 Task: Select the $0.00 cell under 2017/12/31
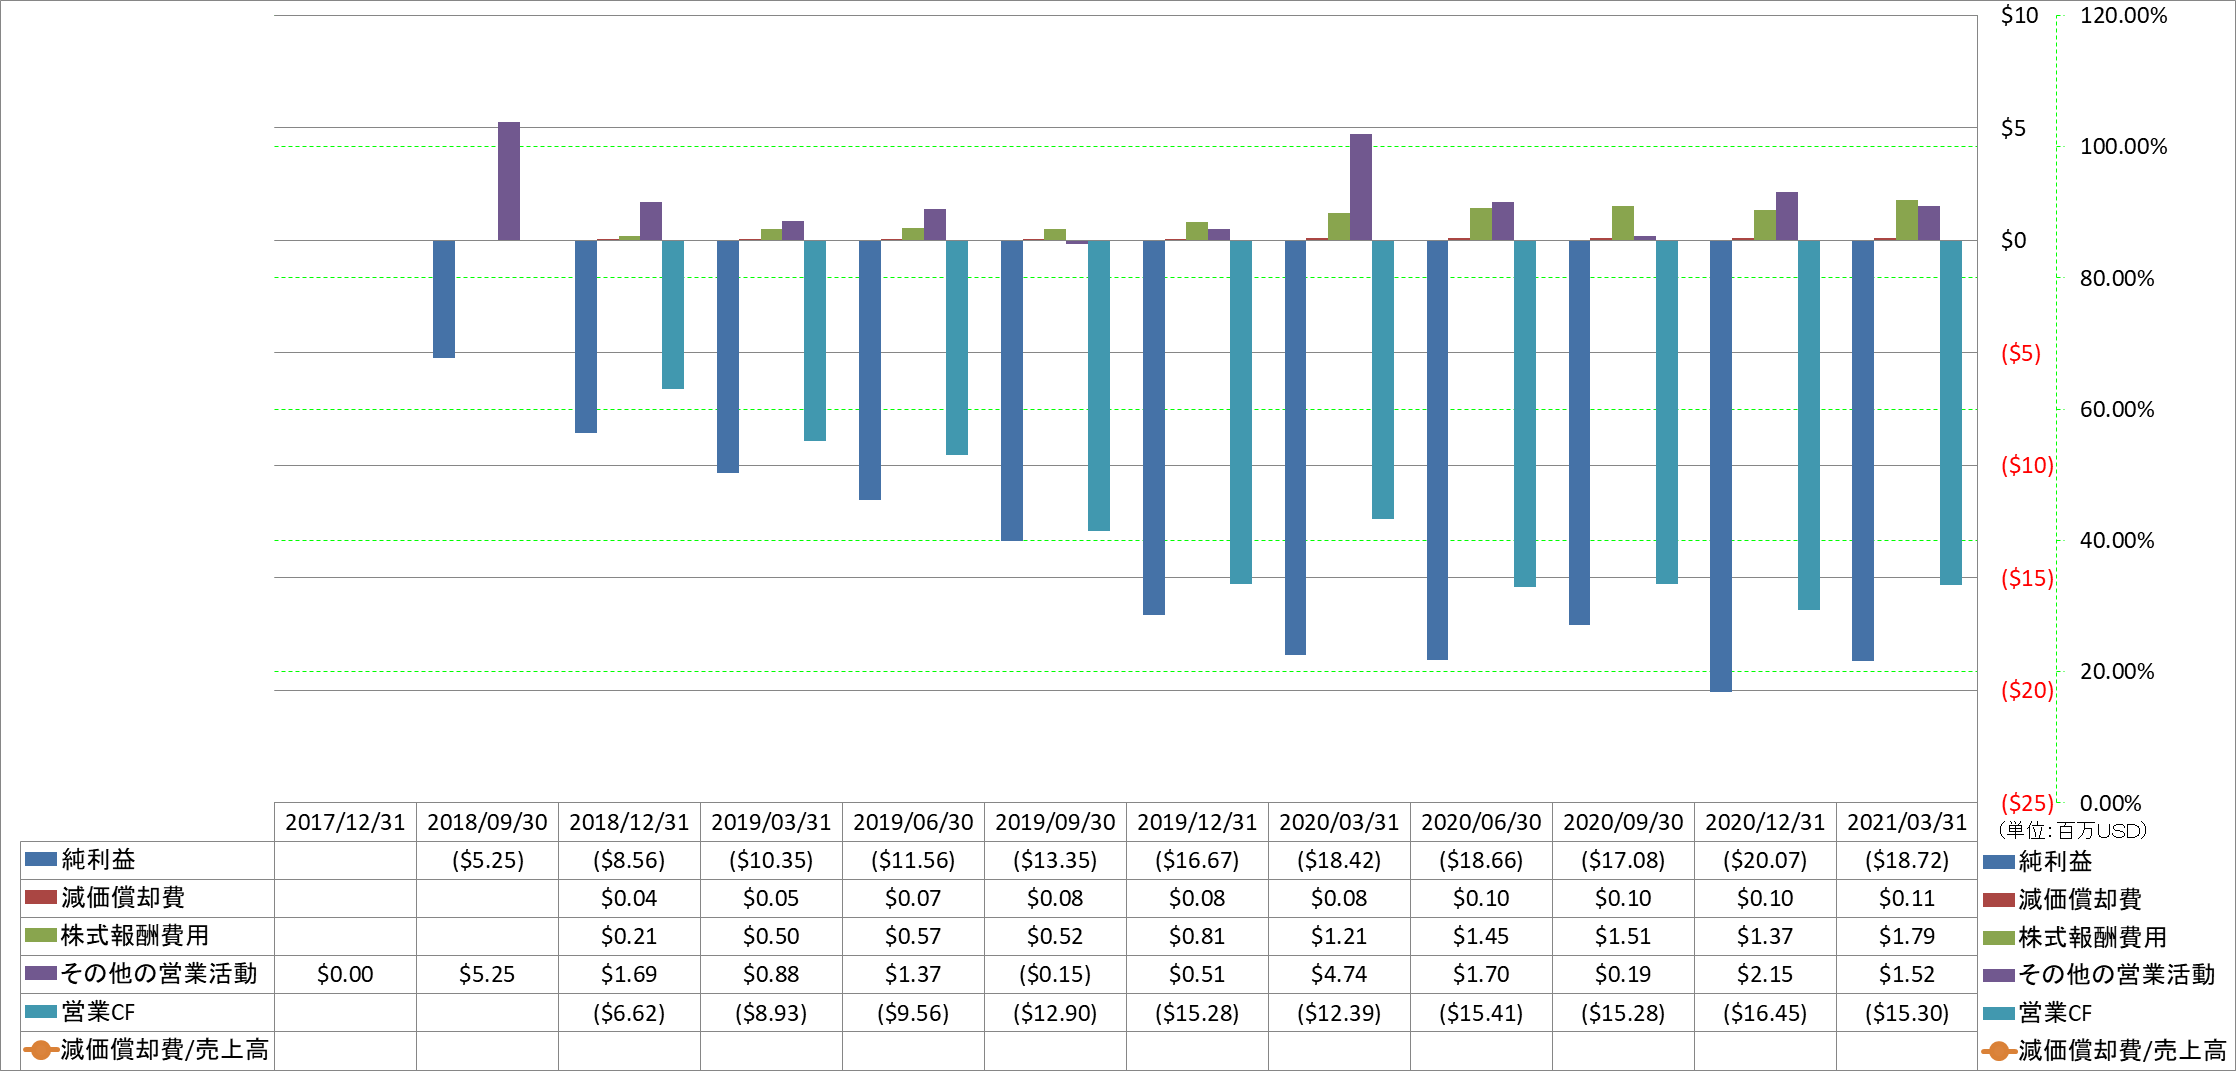click(x=345, y=974)
